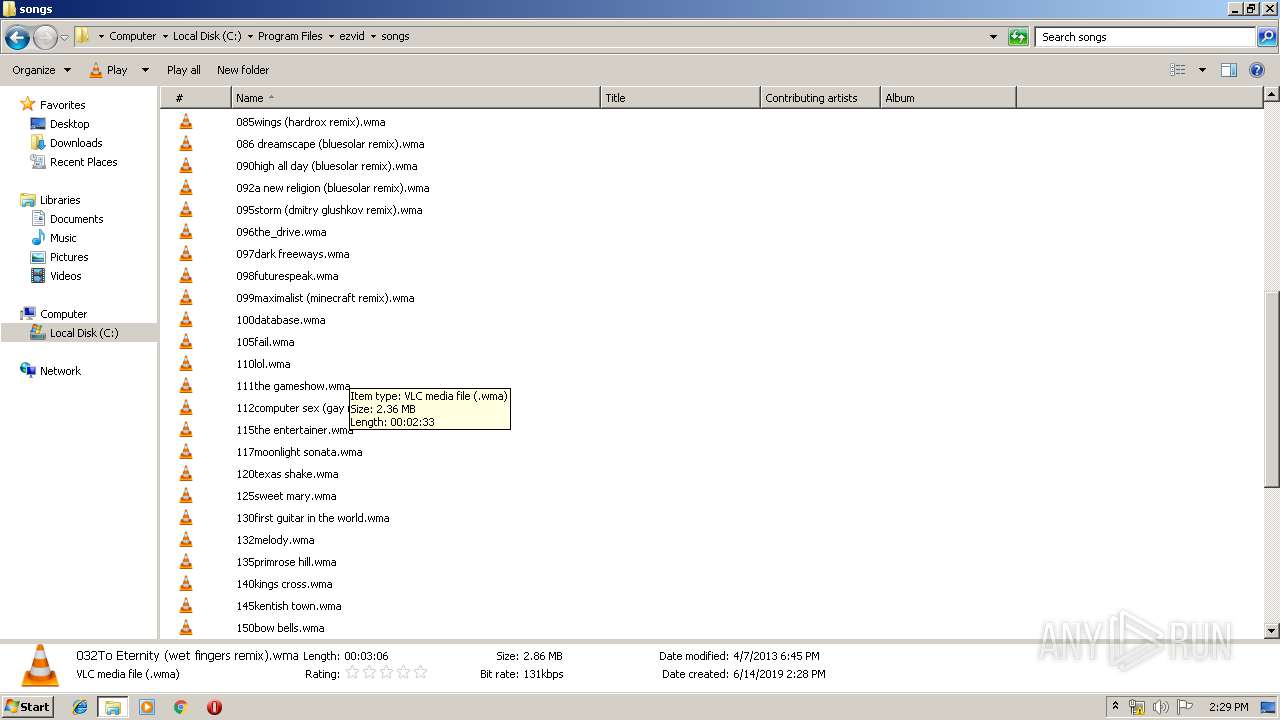
Task: Click VLC icon of 090high all day
Action: click(185, 166)
